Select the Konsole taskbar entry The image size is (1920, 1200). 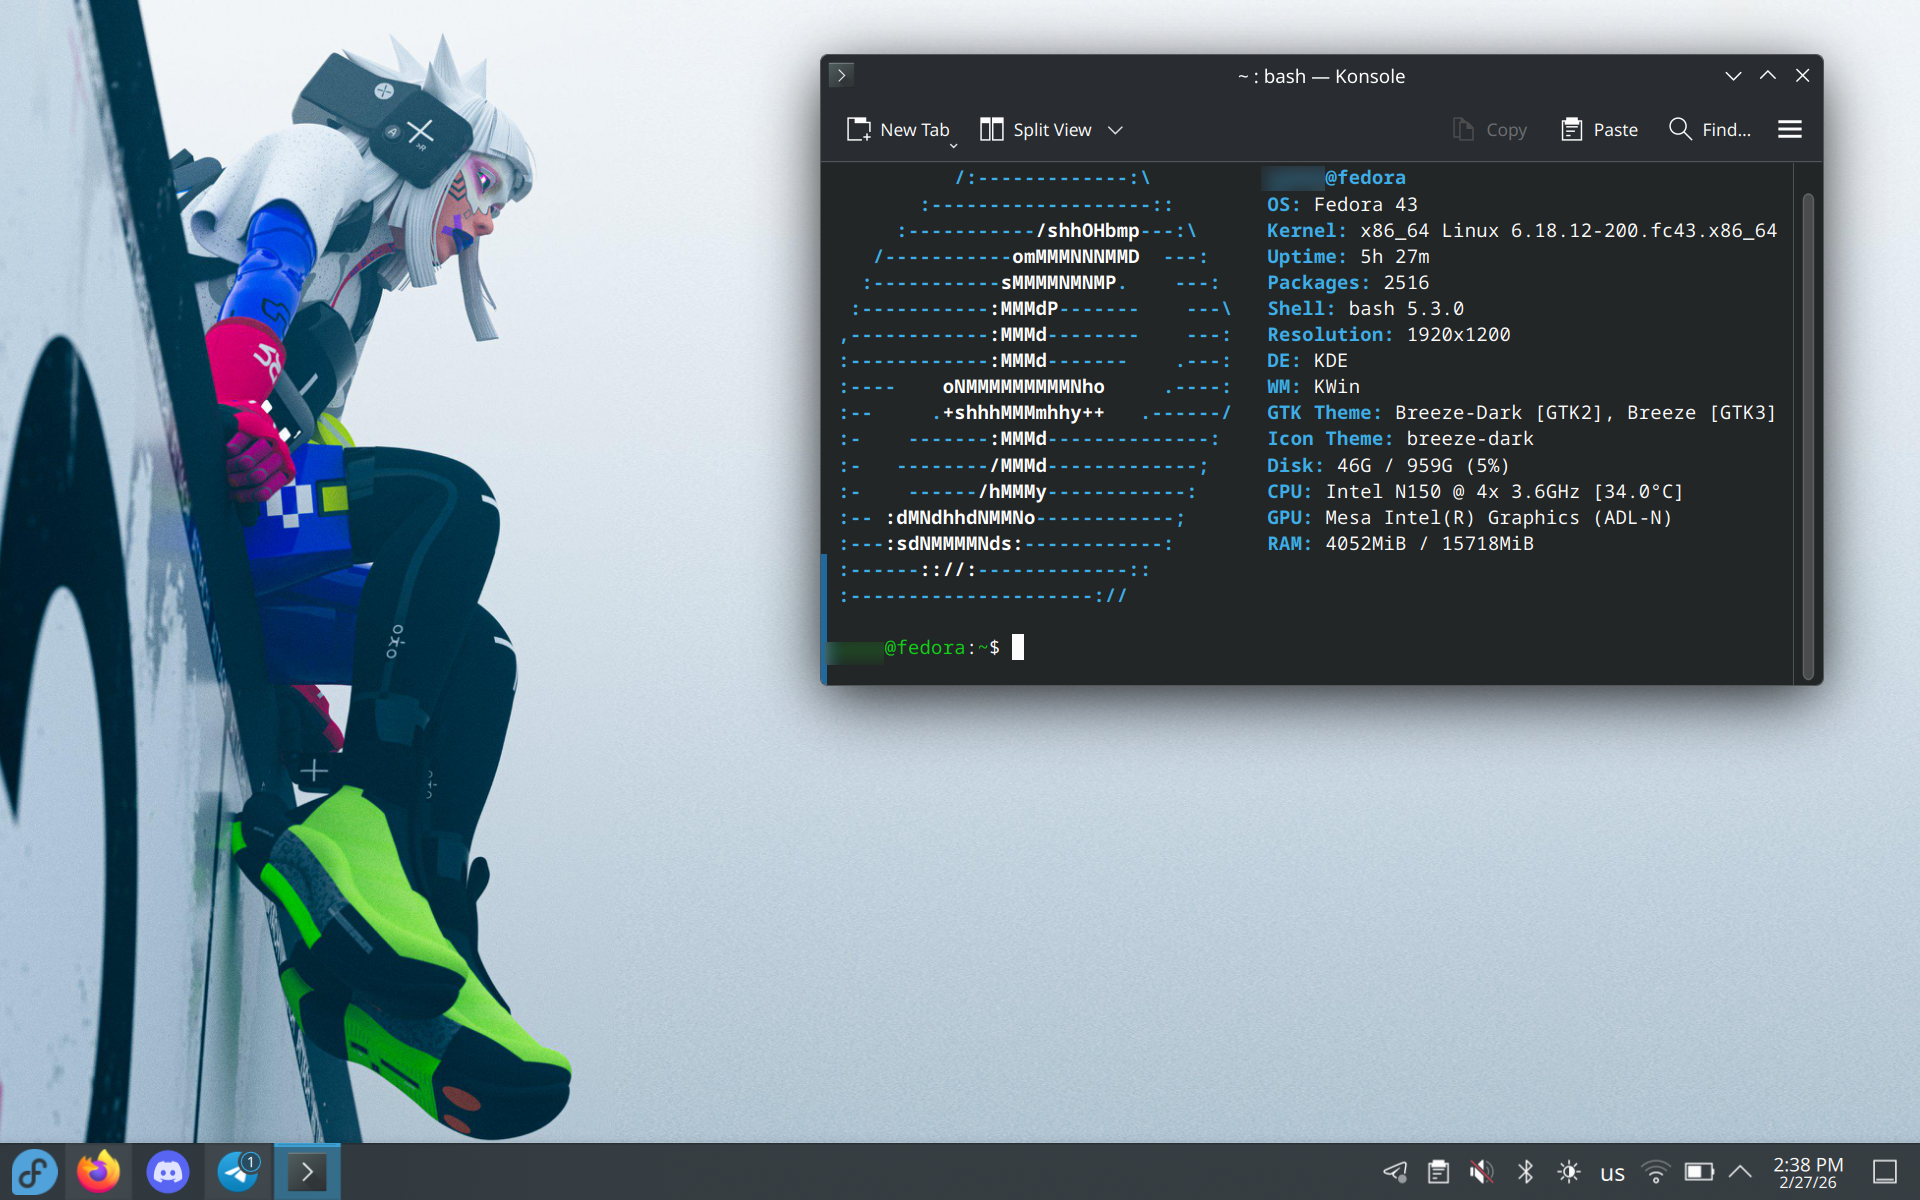pos(307,1172)
